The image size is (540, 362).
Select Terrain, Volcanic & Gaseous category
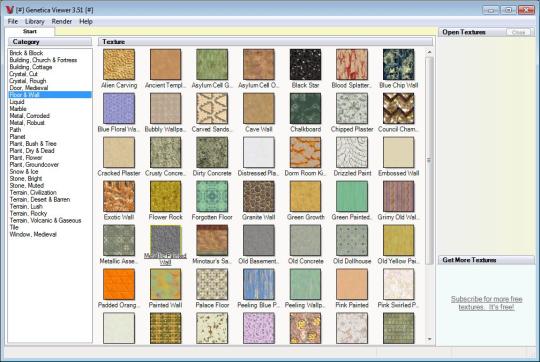coord(45,220)
